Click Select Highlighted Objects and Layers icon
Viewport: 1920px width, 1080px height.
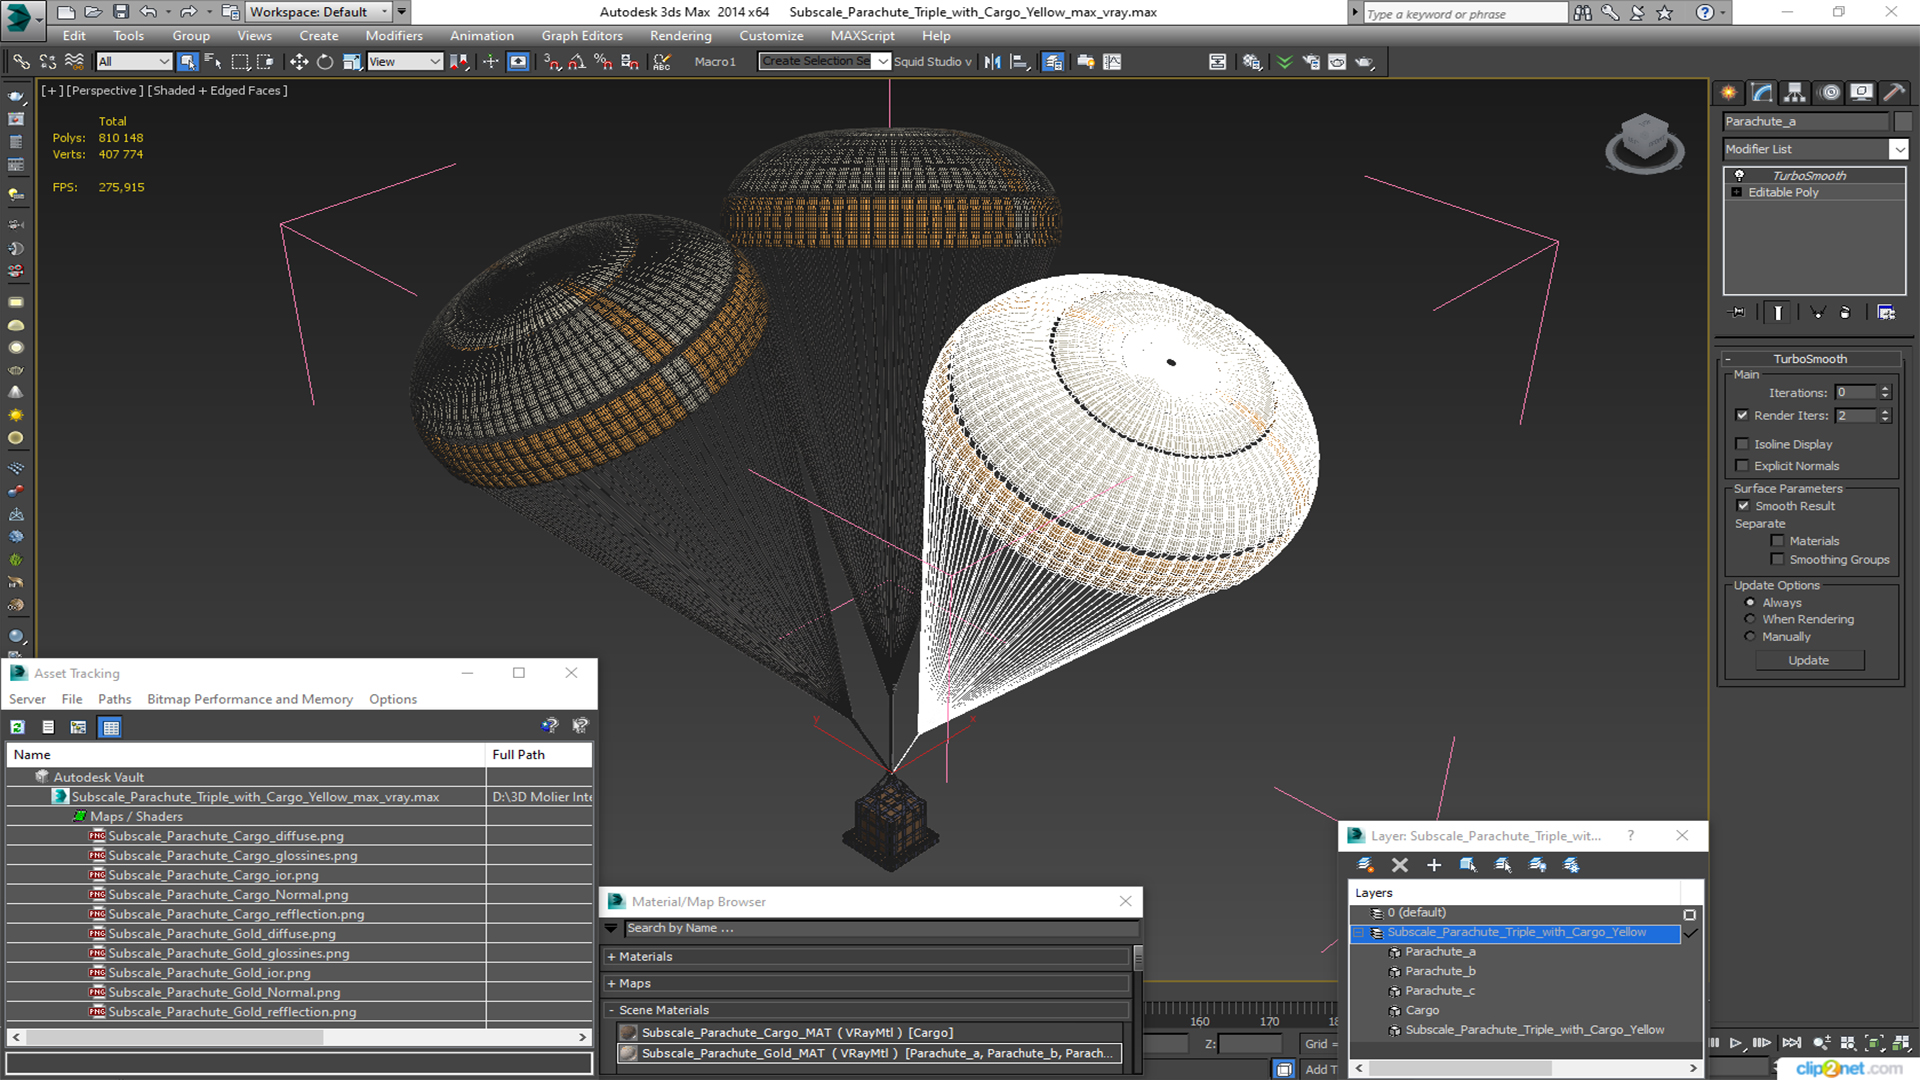[x=1468, y=865]
